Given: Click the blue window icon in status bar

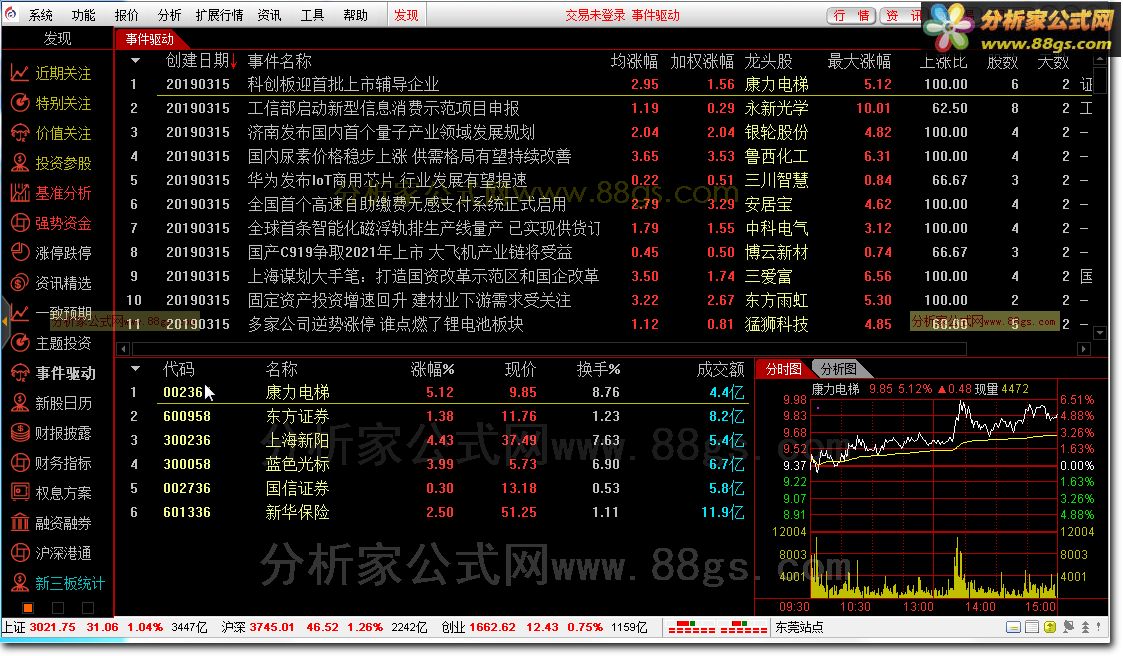Looking at the screenshot, I should coord(1013,627).
